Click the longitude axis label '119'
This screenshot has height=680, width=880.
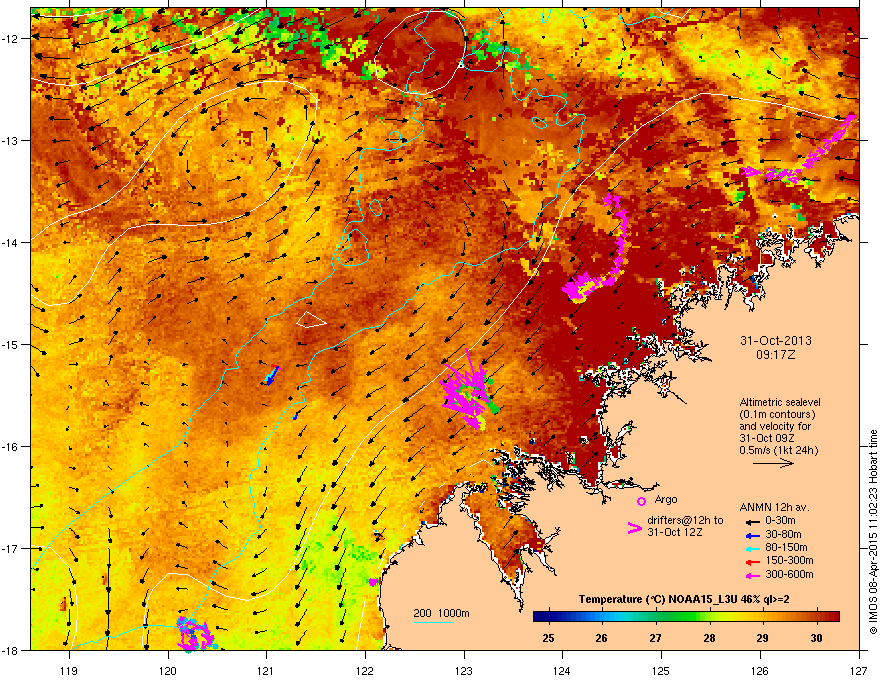point(69,671)
